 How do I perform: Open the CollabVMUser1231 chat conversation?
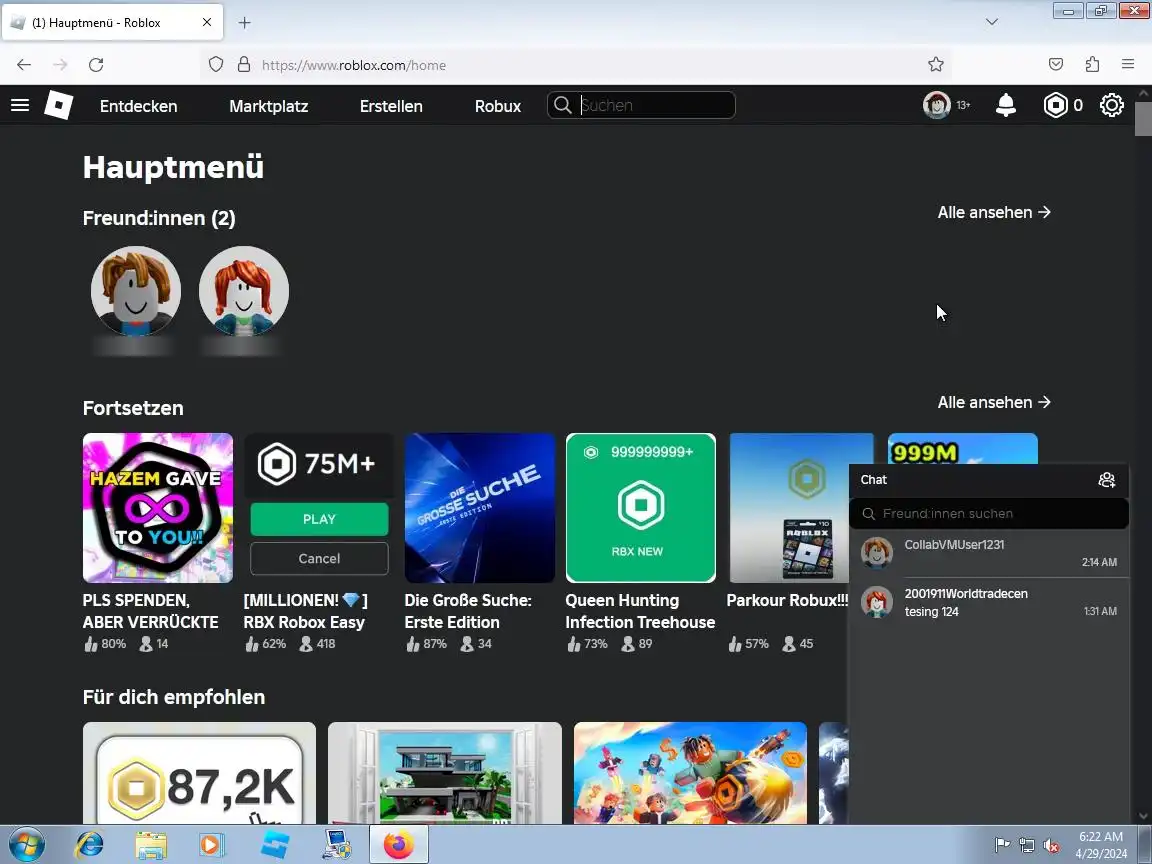click(x=988, y=553)
